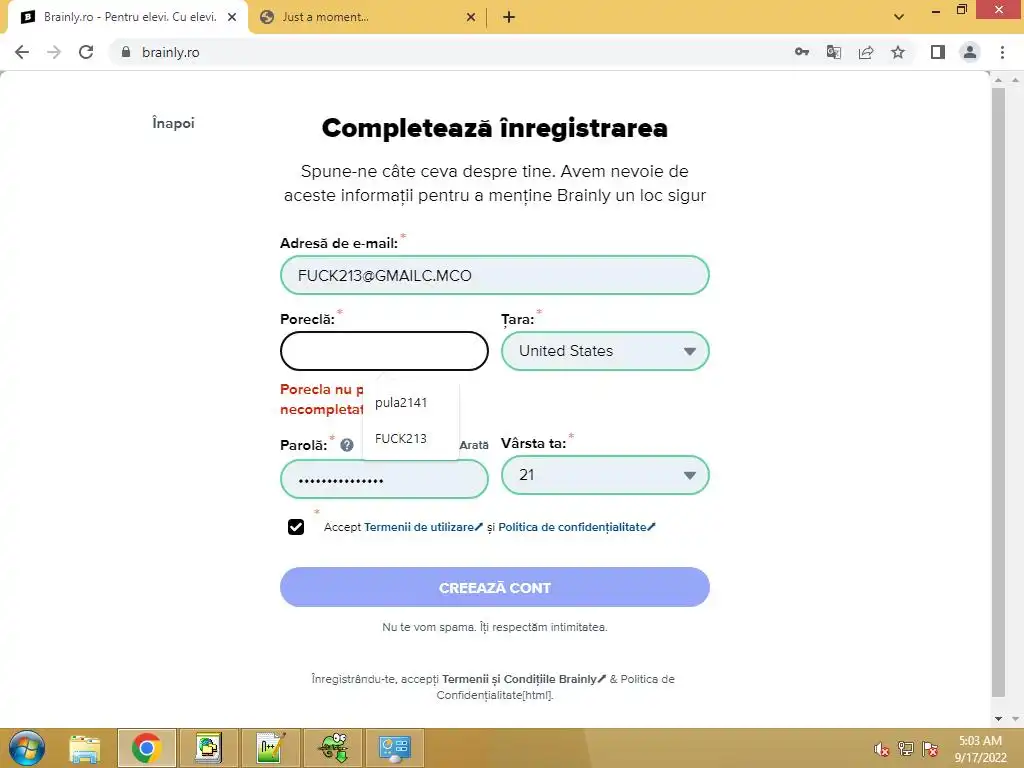The height and width of the screenshot is (768, 1024).
Task: Open the Vârsta ta age dropdown
Action: point(605,475)
